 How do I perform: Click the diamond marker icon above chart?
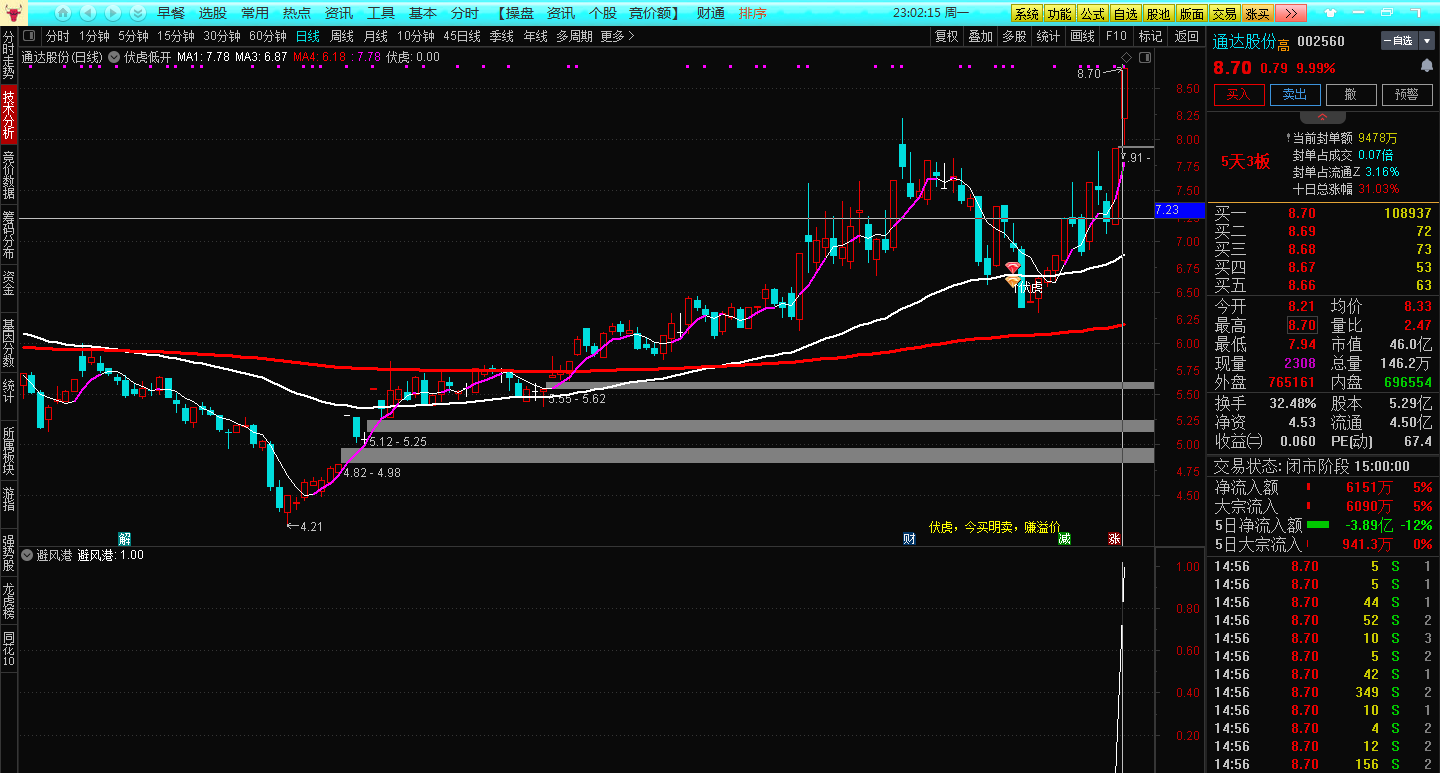click(1126, 57)
